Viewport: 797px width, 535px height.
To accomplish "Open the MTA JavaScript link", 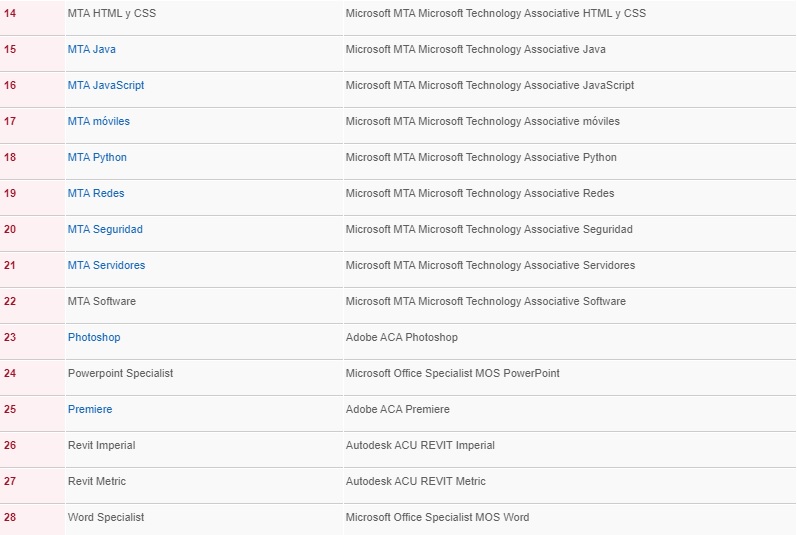I will pos(106,85).
